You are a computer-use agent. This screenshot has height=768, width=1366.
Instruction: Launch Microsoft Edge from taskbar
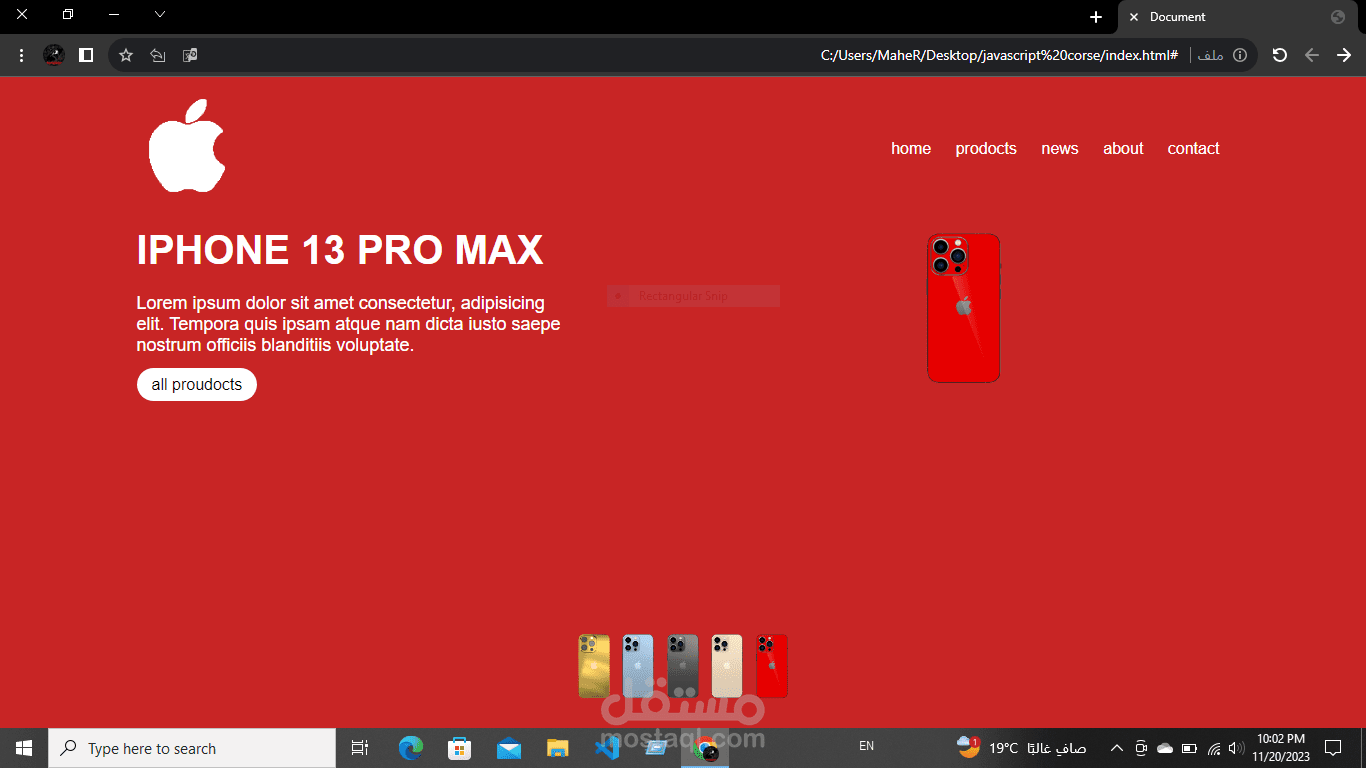click(411, 748)
